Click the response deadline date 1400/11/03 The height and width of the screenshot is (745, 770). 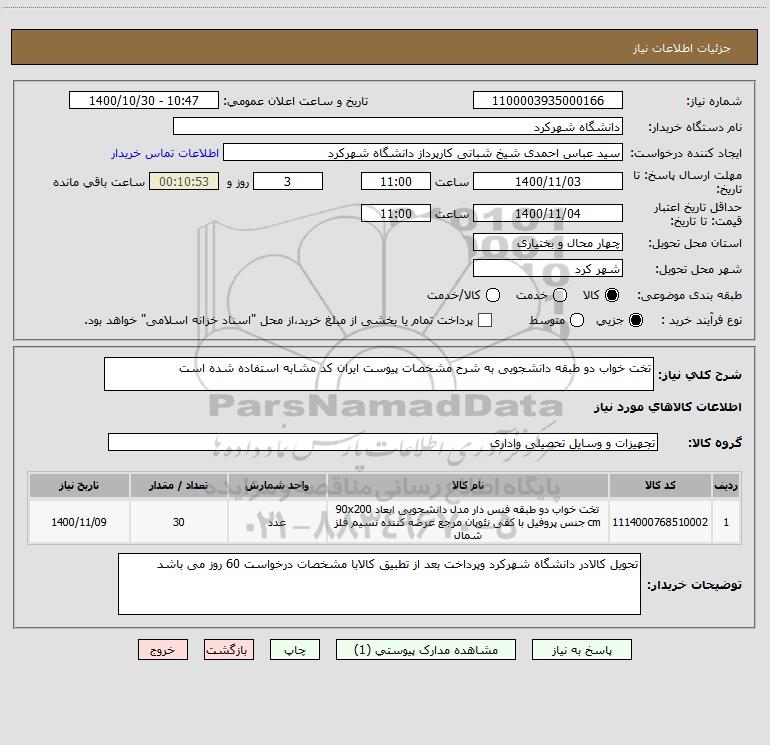548,181
